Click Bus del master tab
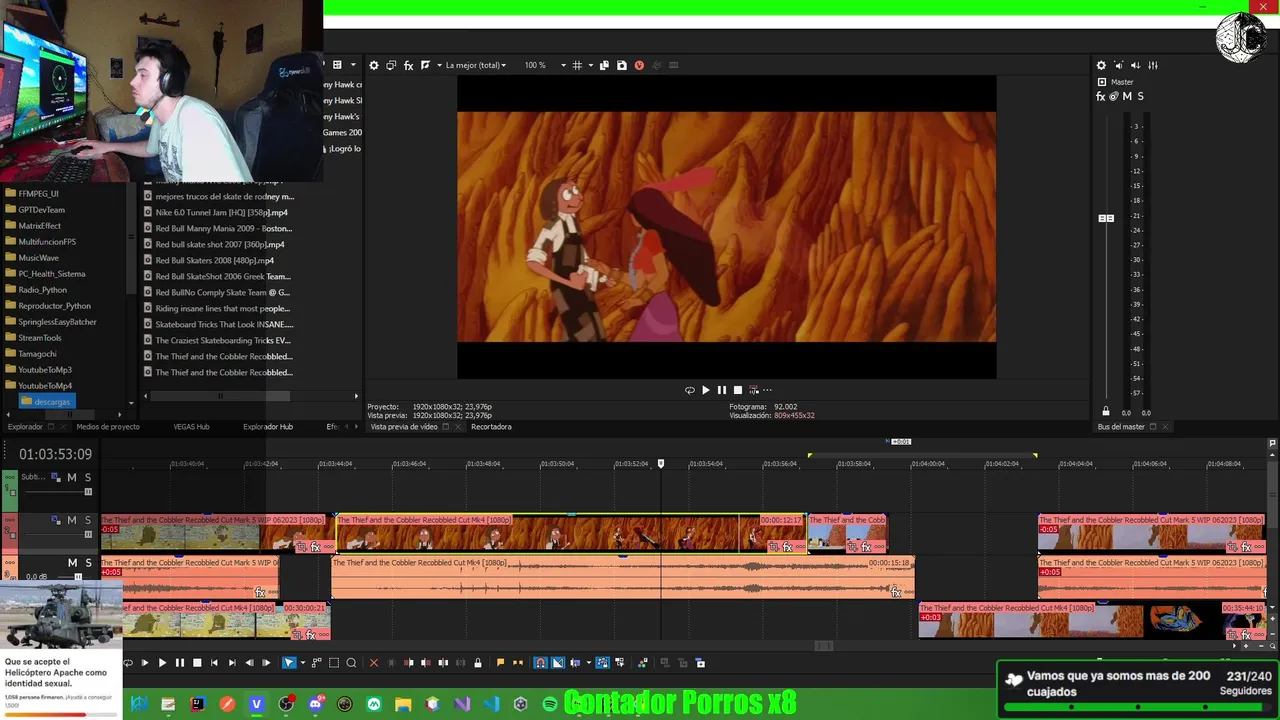The width and height of the screenshot is (1280, 720). pyautogui.click(x=1121, y=427)
